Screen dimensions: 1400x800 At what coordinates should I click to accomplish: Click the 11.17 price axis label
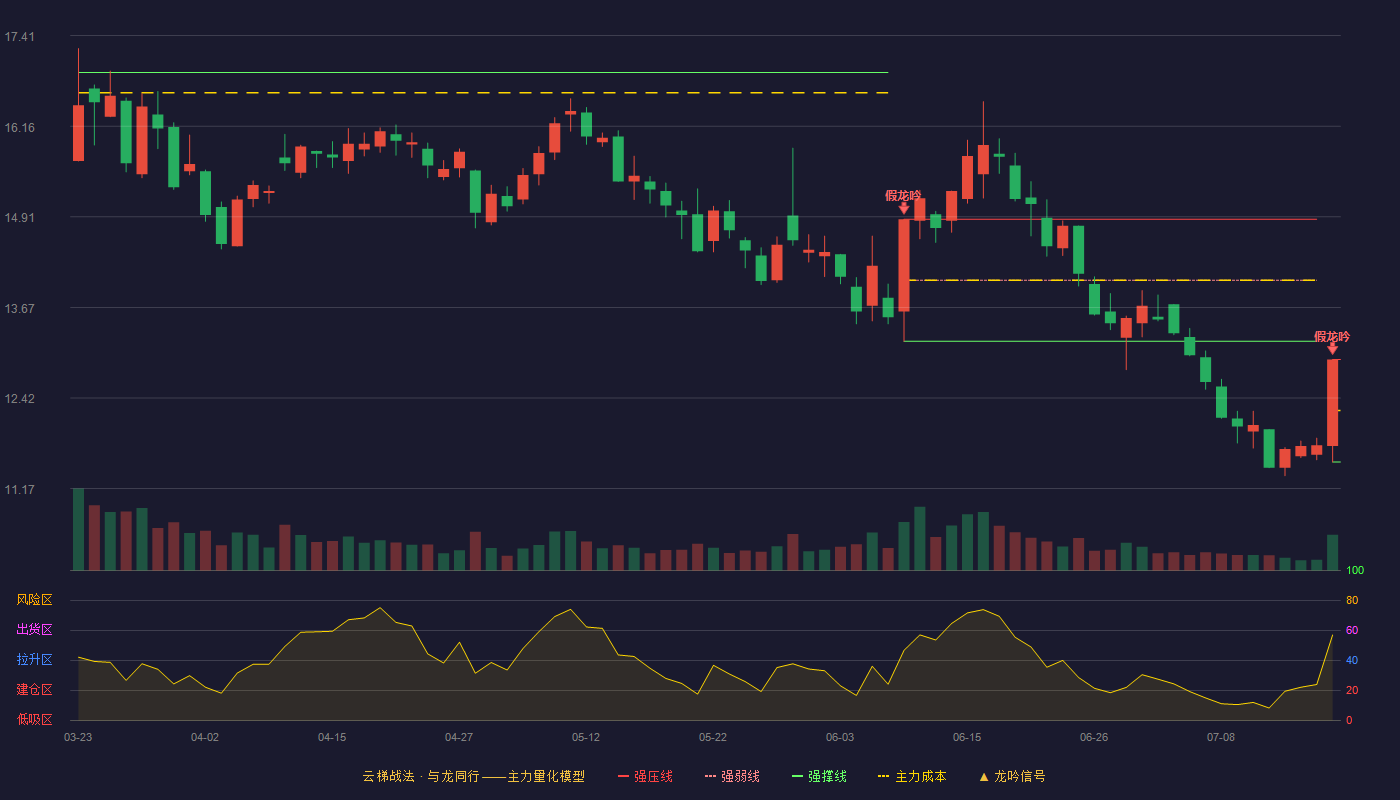point(19,490)
